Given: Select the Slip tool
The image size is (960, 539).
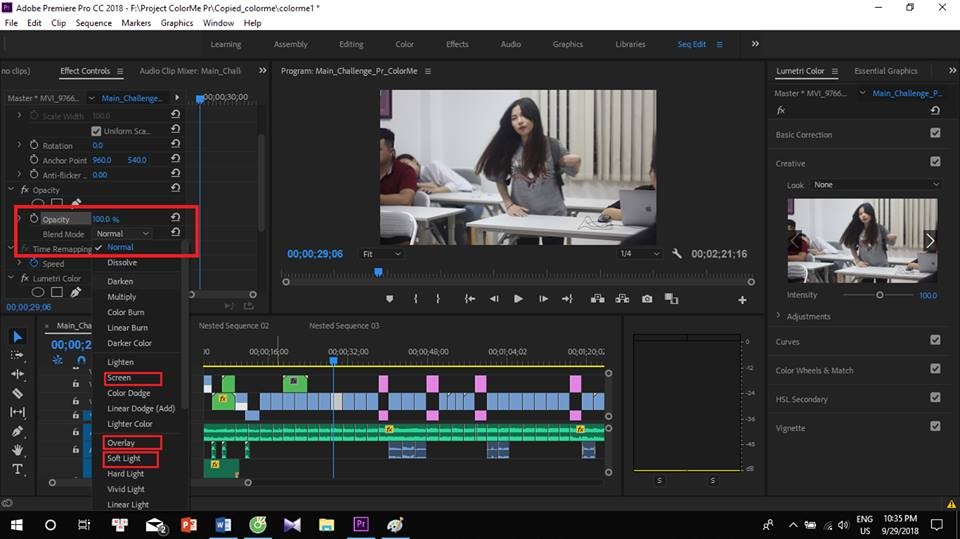Looking at the screenshot, I should tap(18, 412).
